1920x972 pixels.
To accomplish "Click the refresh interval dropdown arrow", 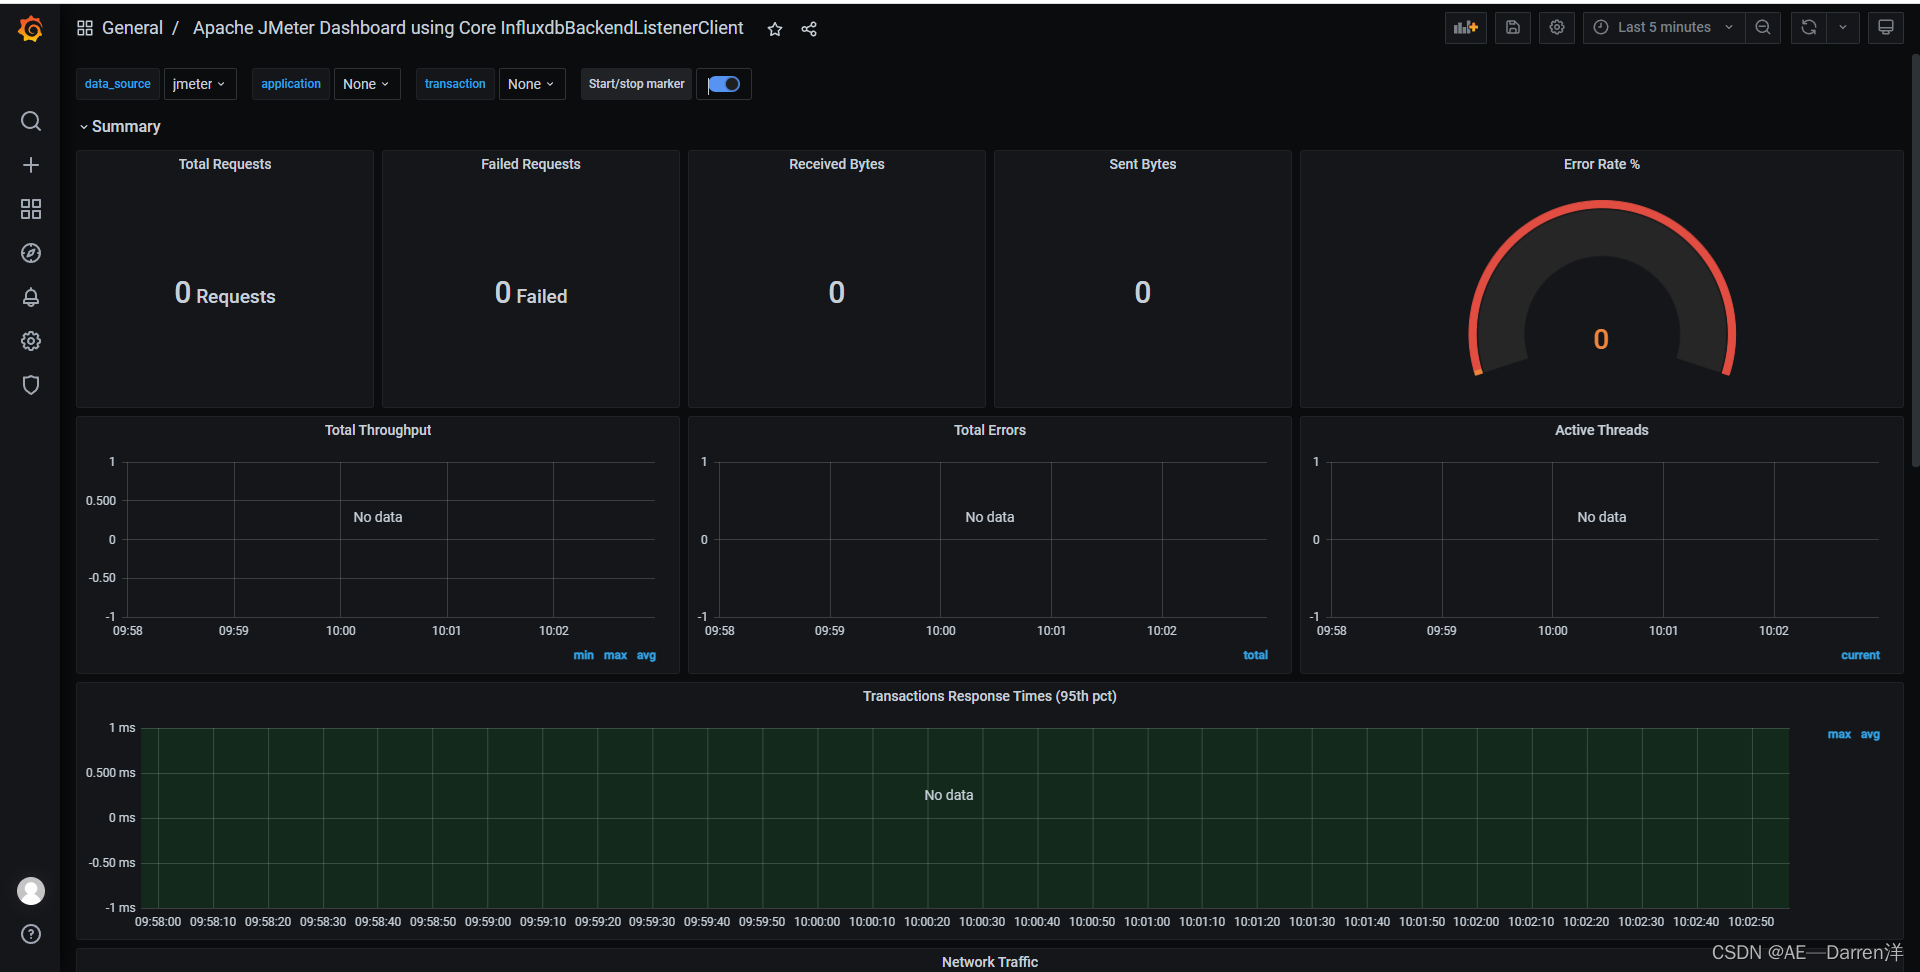I will tap(1843, 27).
